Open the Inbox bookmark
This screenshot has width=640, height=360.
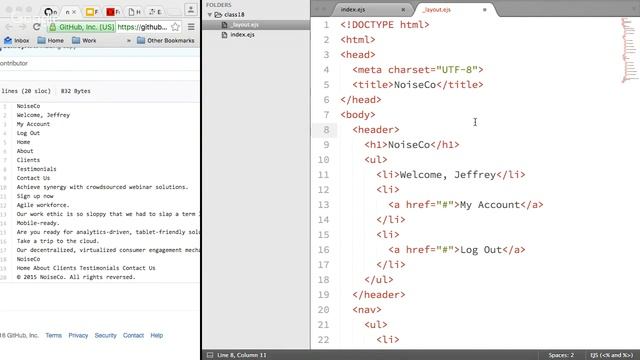tap(17, 40)
